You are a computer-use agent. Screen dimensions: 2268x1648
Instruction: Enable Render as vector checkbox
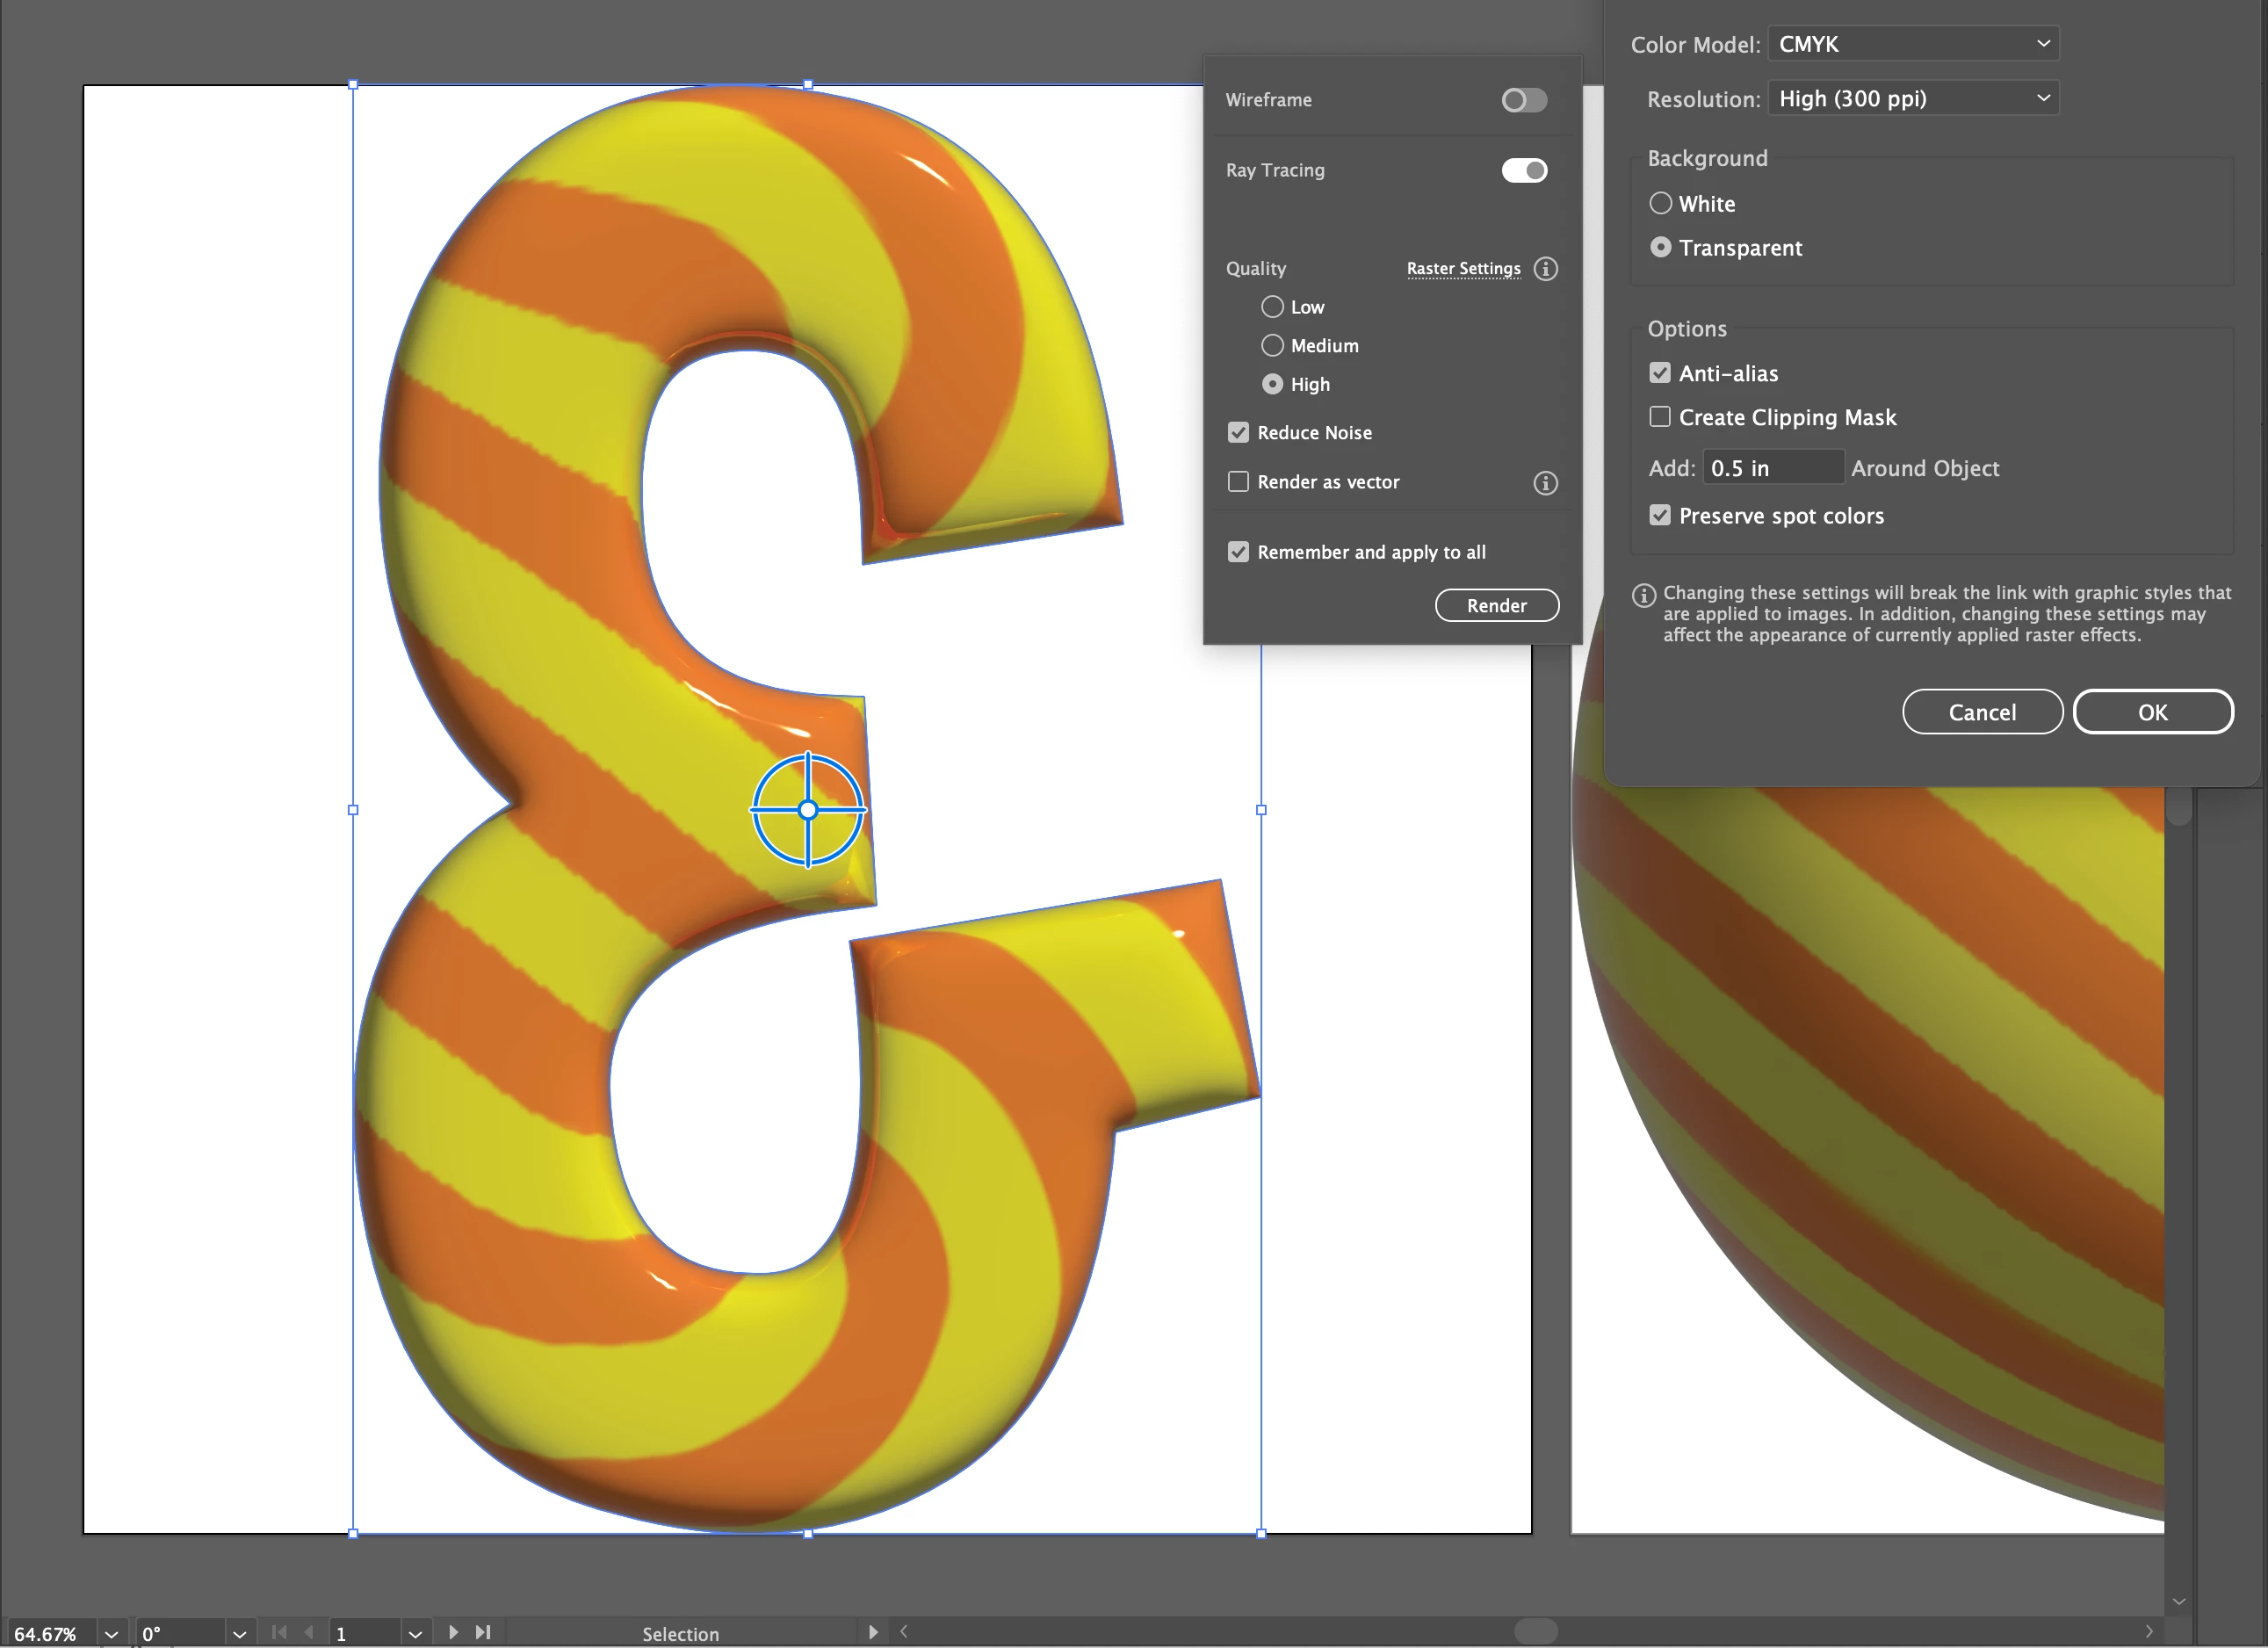tap(1238, 482)
